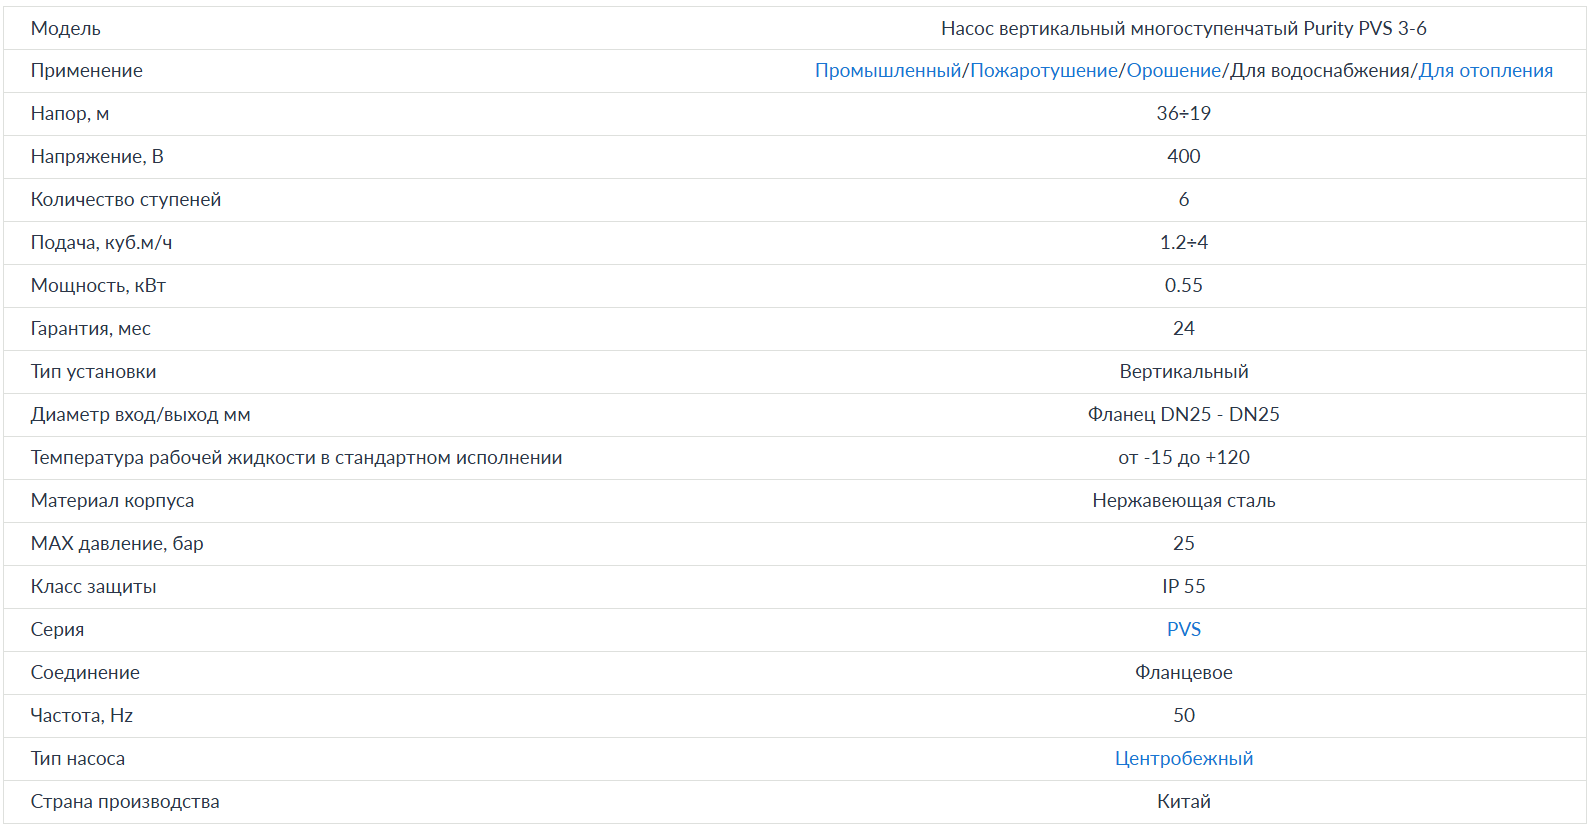Click the power value 0.55
The image size is (1589, 828).
(1183, 286)
